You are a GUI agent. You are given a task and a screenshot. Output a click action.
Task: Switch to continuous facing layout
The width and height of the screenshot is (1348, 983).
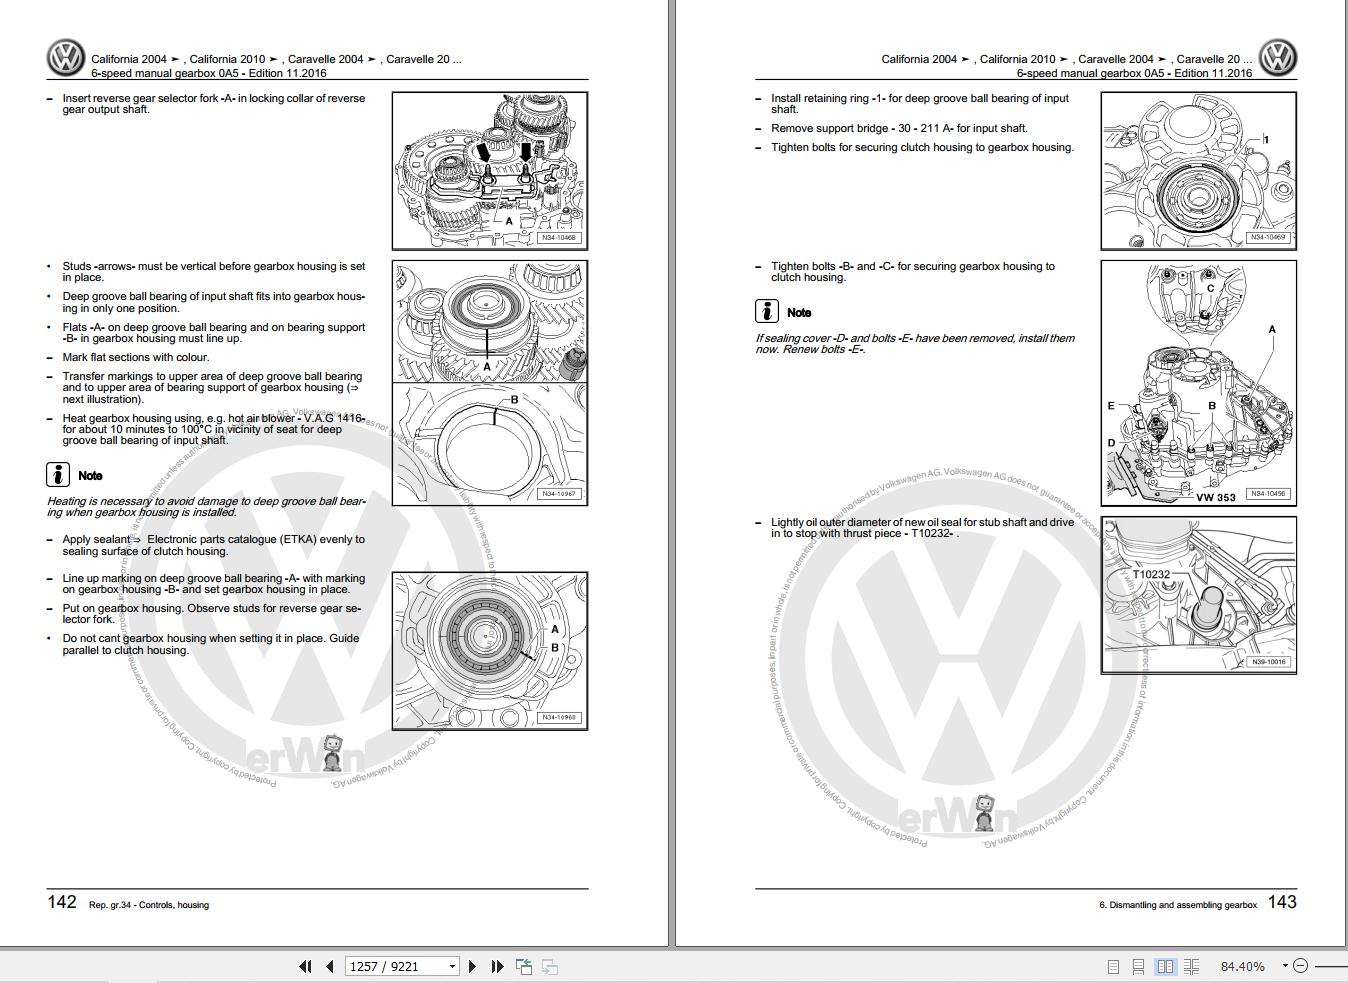click(x=1191, y=967)
